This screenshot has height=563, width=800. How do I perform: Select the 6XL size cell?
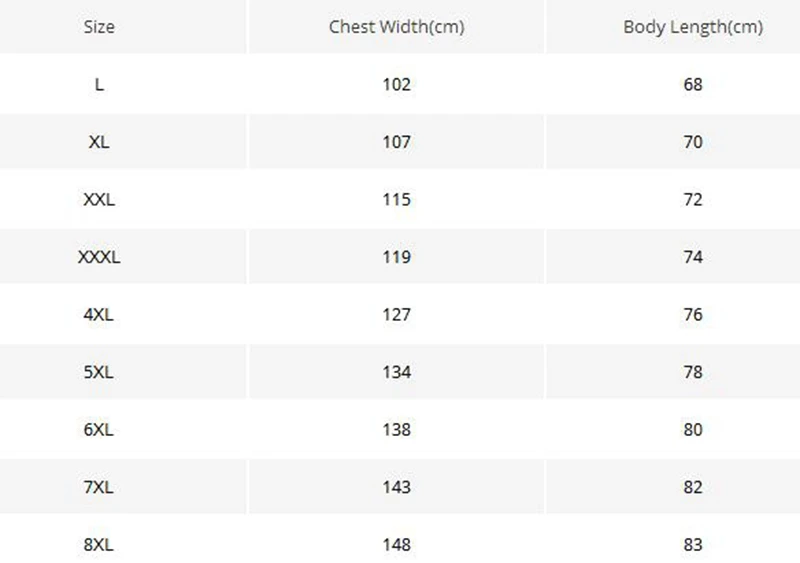pos(99,430)
